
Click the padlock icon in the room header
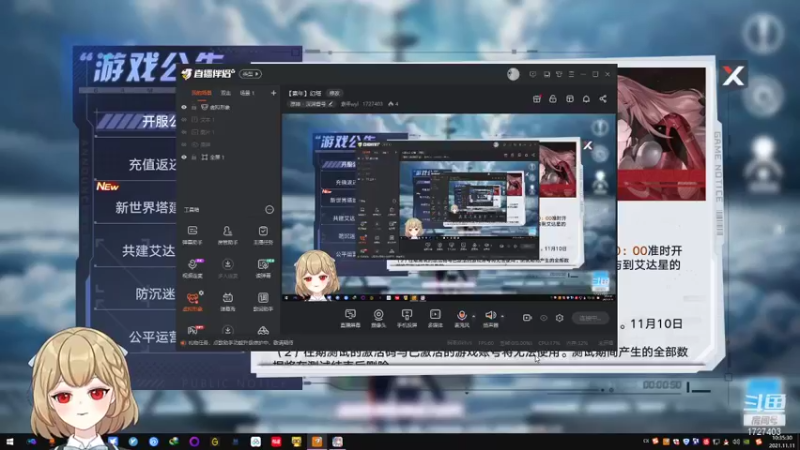(553, 99)
